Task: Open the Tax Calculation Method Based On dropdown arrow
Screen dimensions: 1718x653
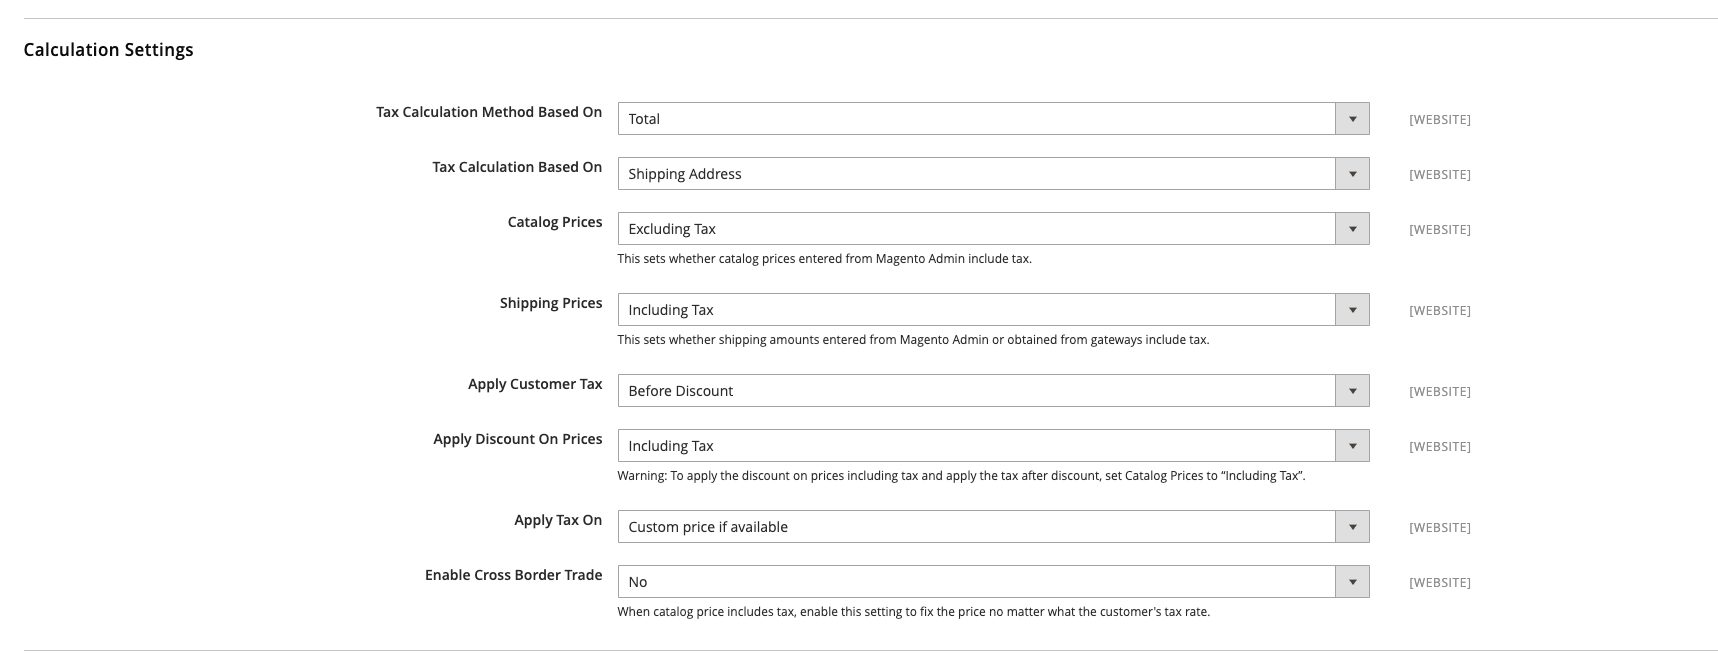Action: tap(1353, 118)
